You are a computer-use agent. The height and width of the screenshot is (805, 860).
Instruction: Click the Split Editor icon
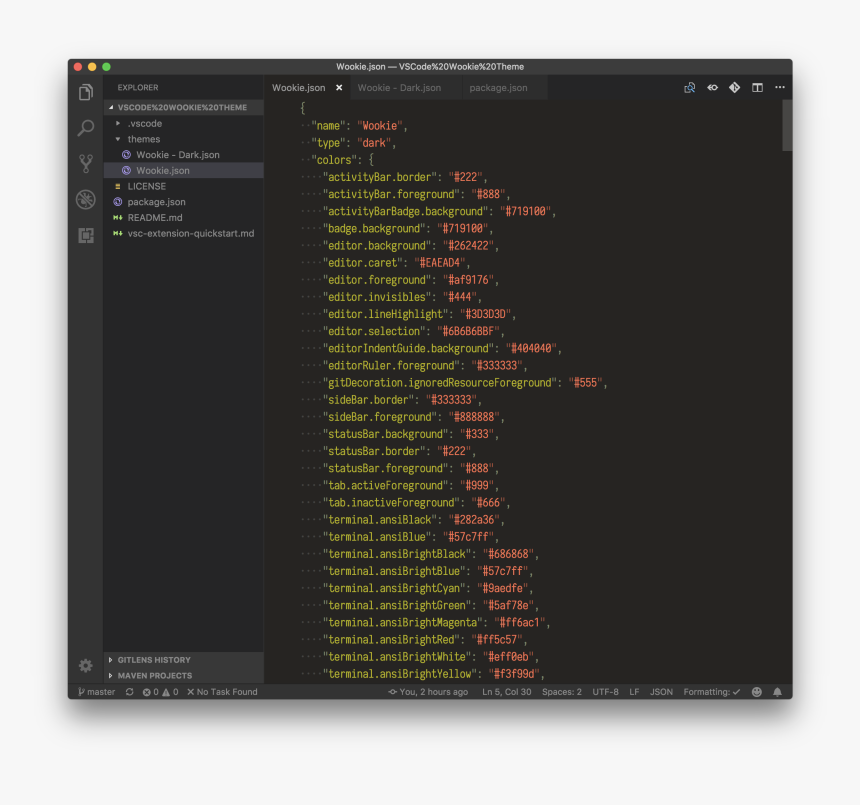pyautogui.click(x=756, y=87)
